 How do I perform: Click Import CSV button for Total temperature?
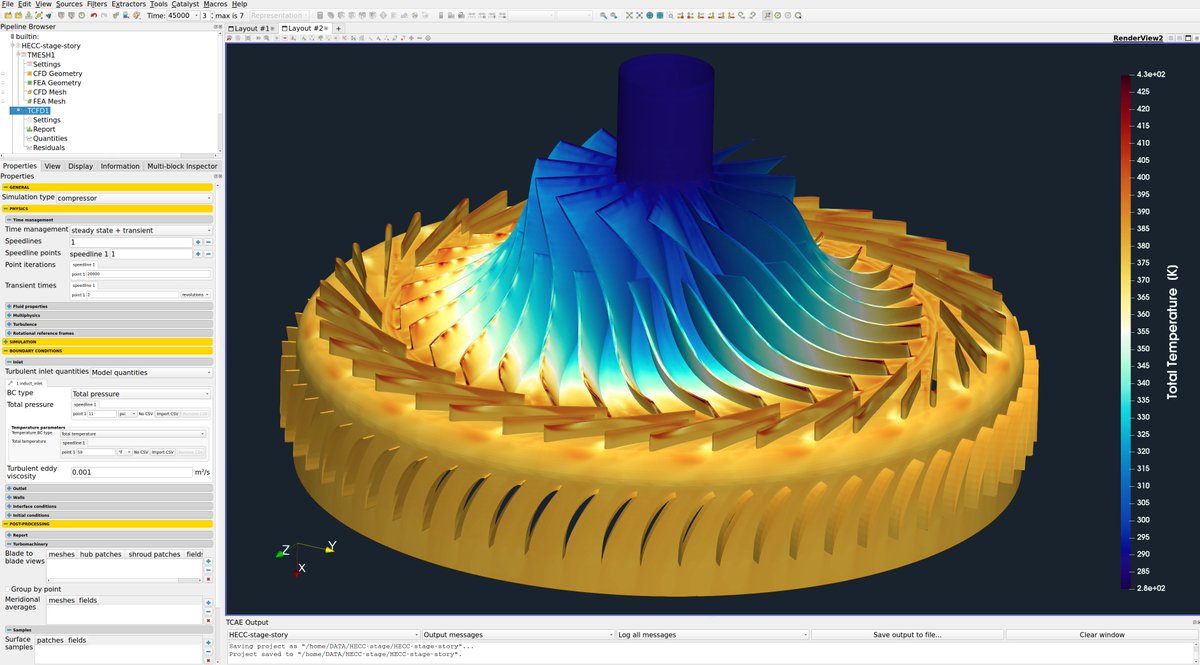point(163,452)
